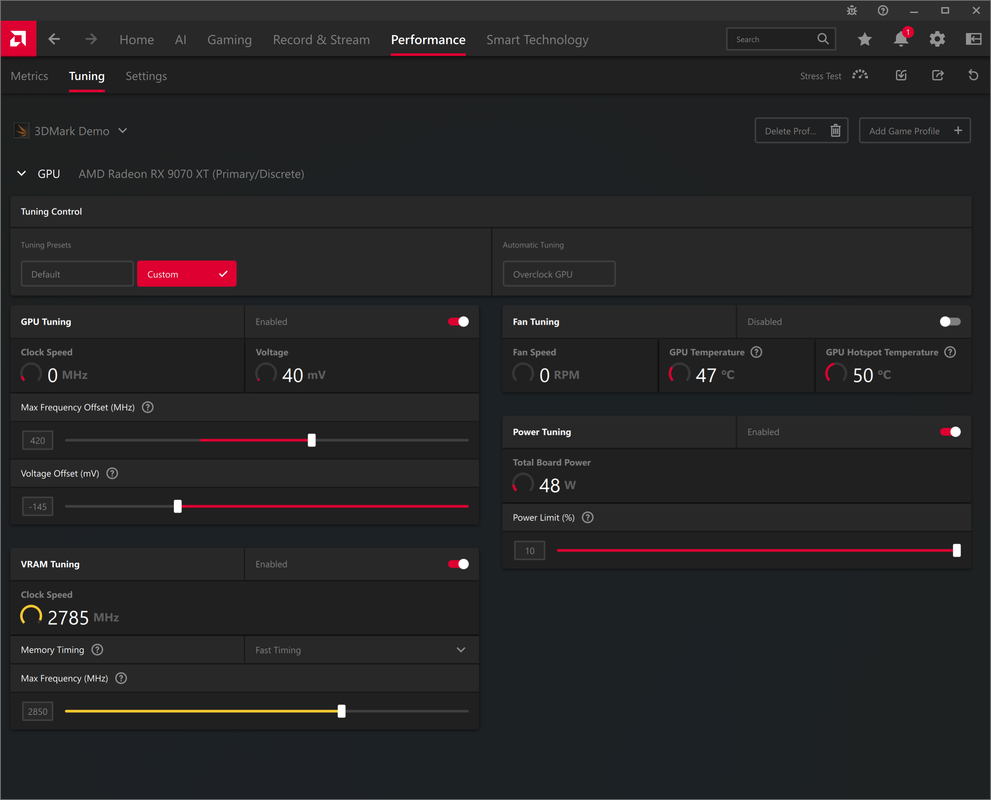Viewport: 991px width, 800px height.
Task: Enable the Fan Tuning switch
Action: 950,322
